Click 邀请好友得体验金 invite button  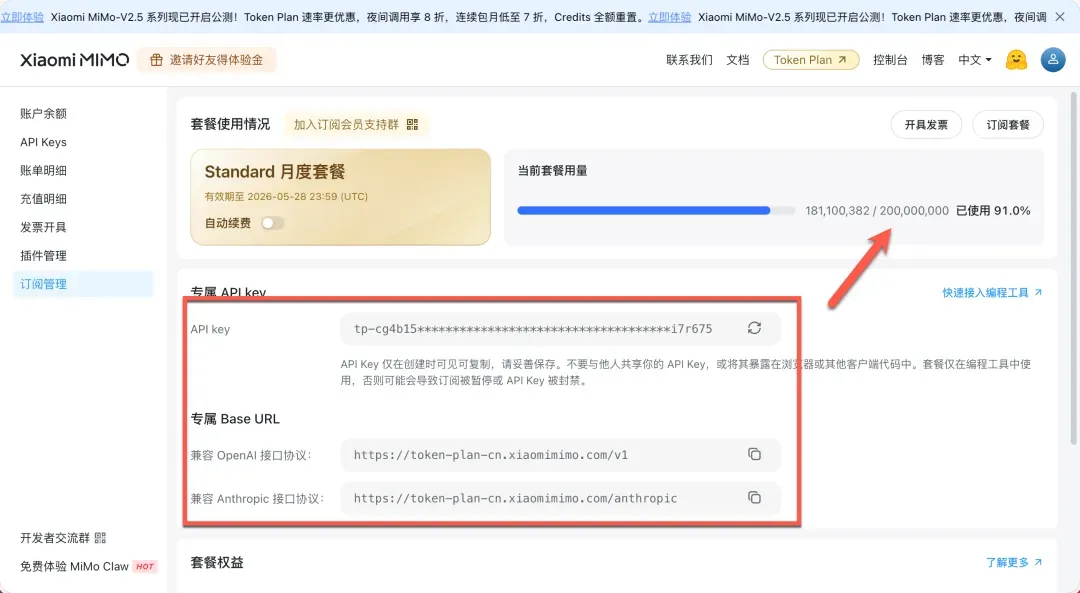tap(207, 60)
